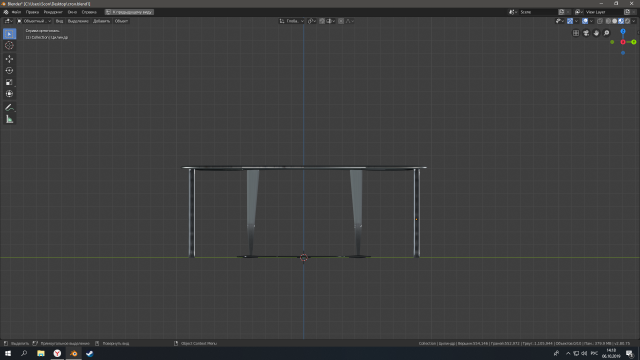Click new scene button beside Scene field
Screen dimensions: 640x360
(x=562, y=12)
